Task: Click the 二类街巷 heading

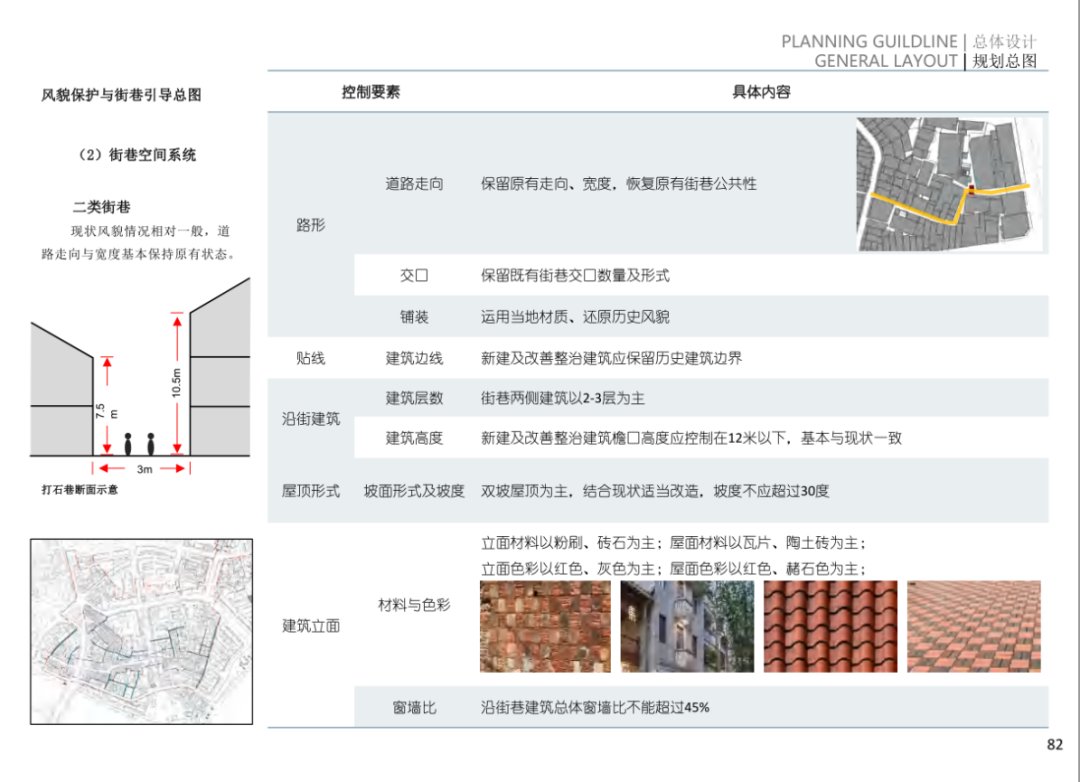Action: click(x=101, y=207)
